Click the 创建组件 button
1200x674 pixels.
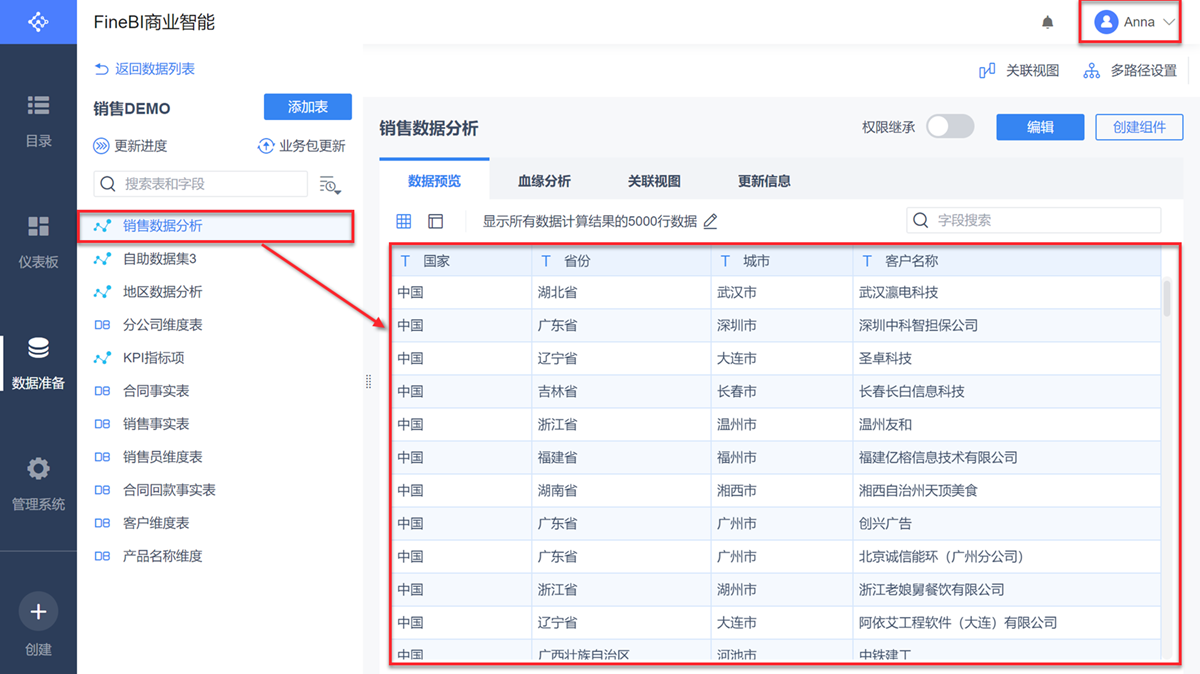tap(1139, 127)
